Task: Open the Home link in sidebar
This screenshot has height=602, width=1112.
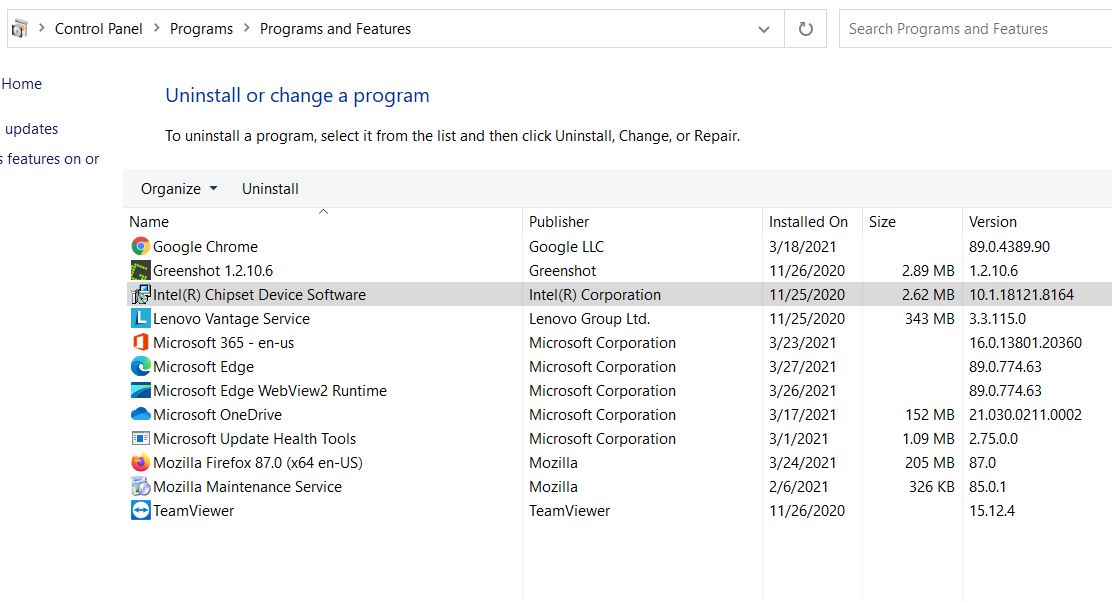Action: tap(21, 84)
